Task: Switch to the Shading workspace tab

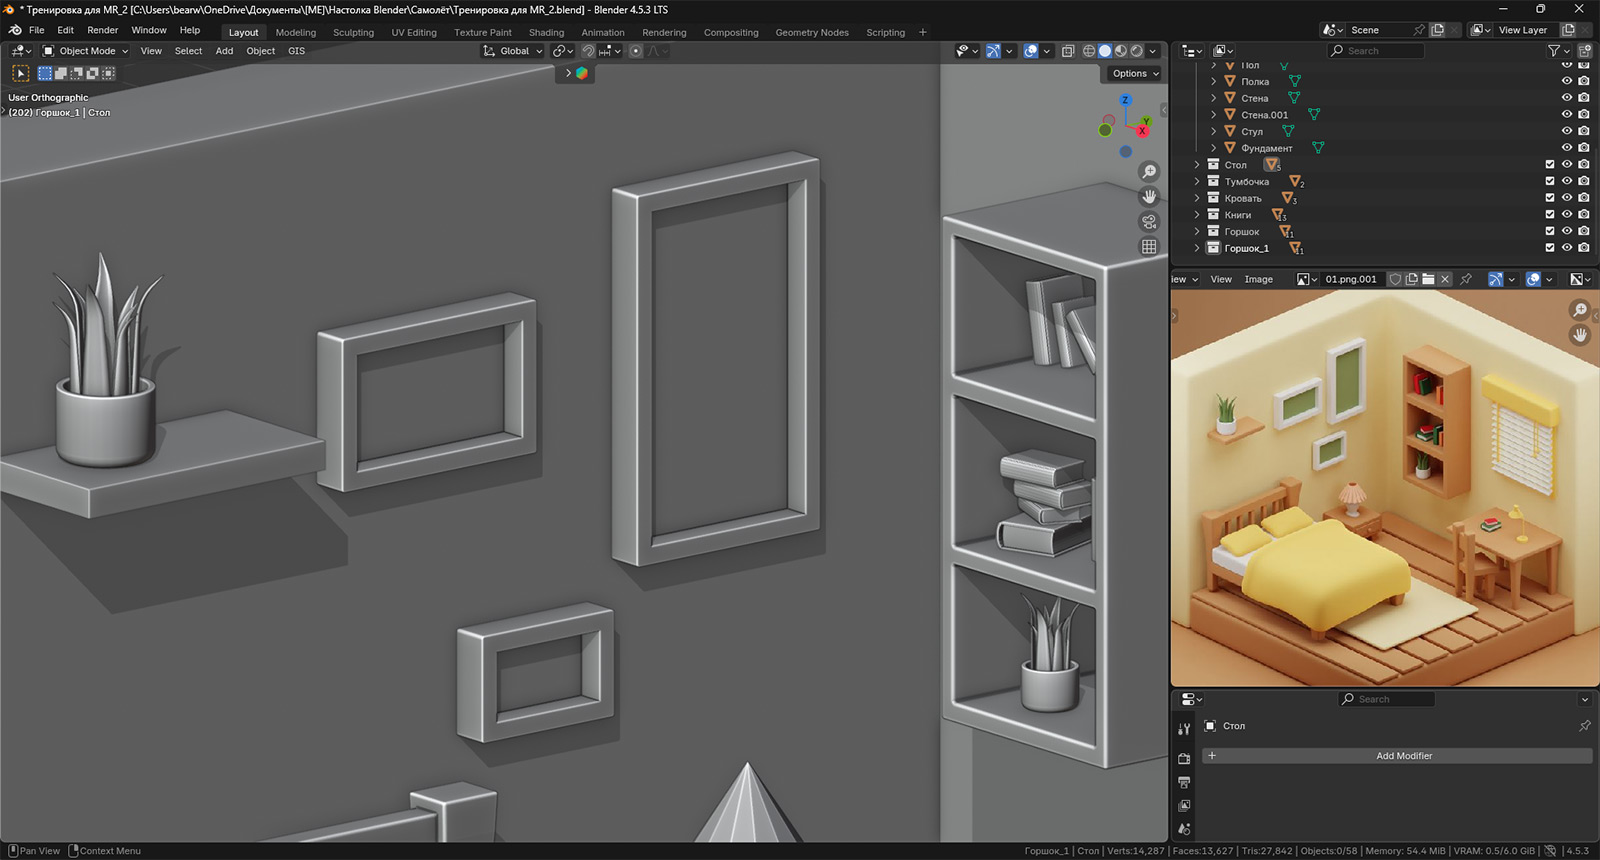Action: click(546, 32)
